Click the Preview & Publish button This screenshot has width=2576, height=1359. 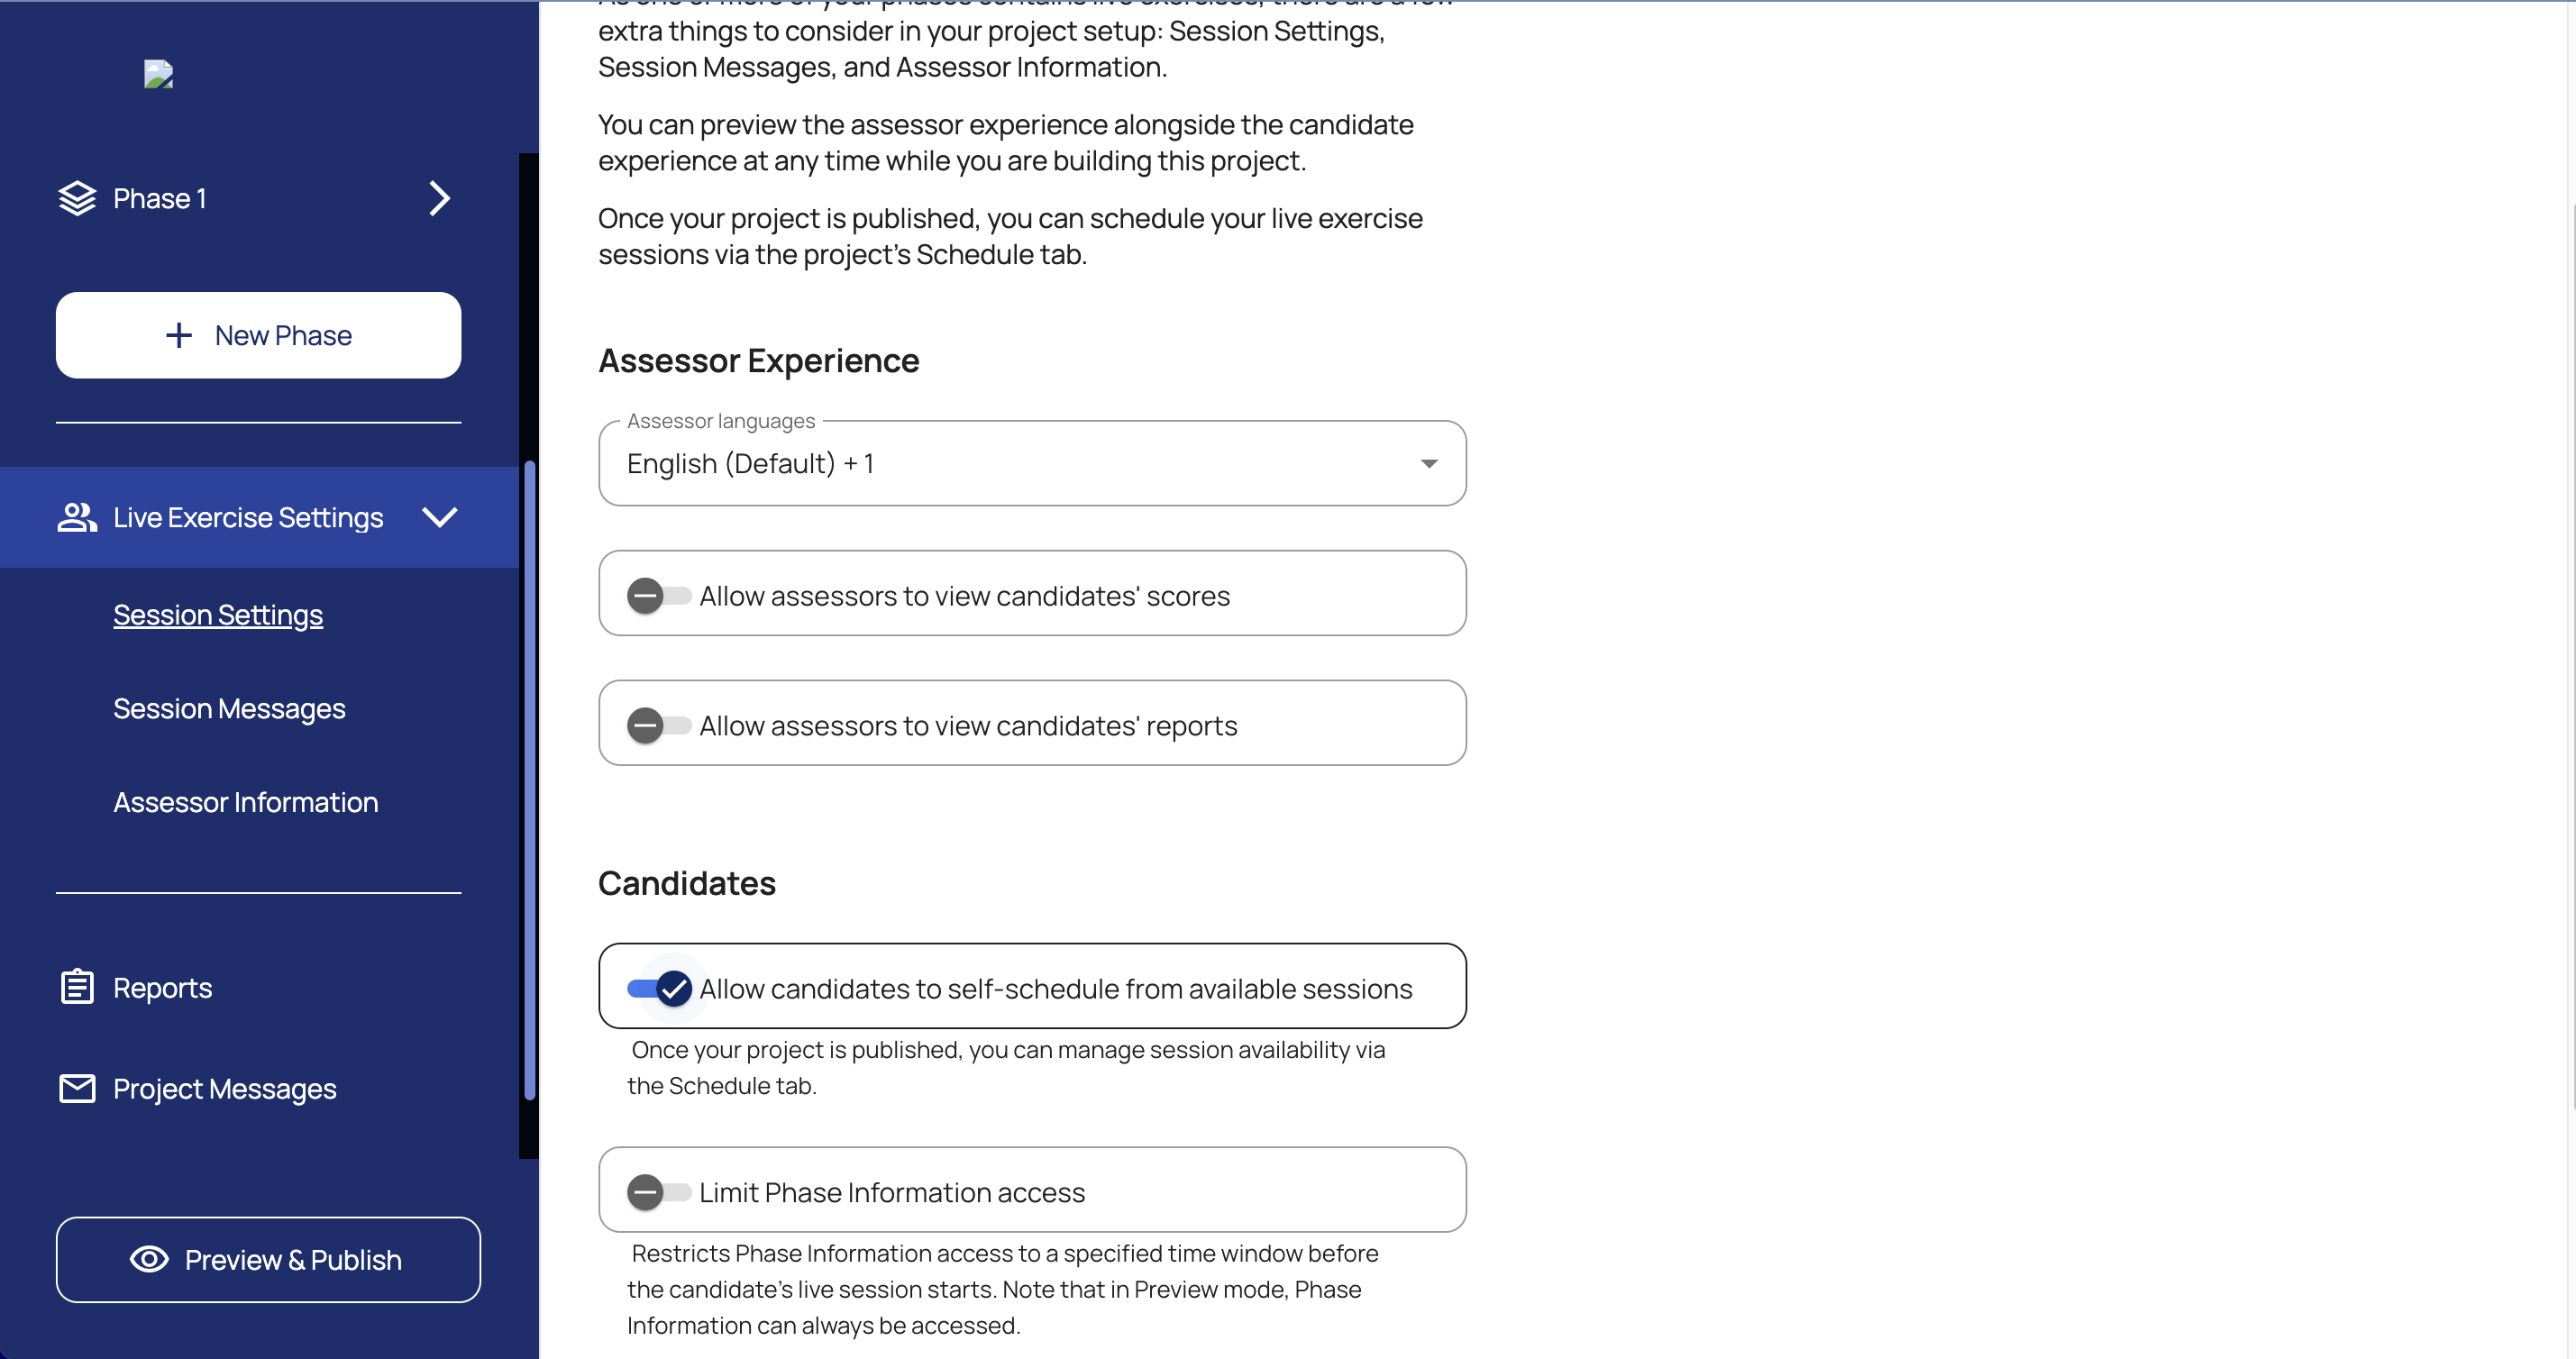click(268, 1259)
